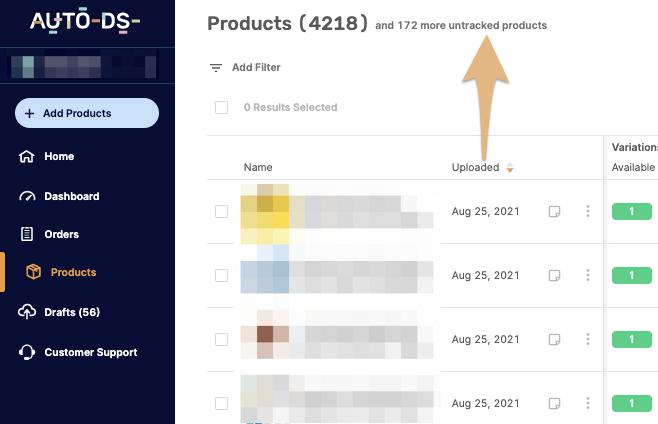Toggle the select-all results checkbox
The image size is (658, 424).
pos(222,107)
